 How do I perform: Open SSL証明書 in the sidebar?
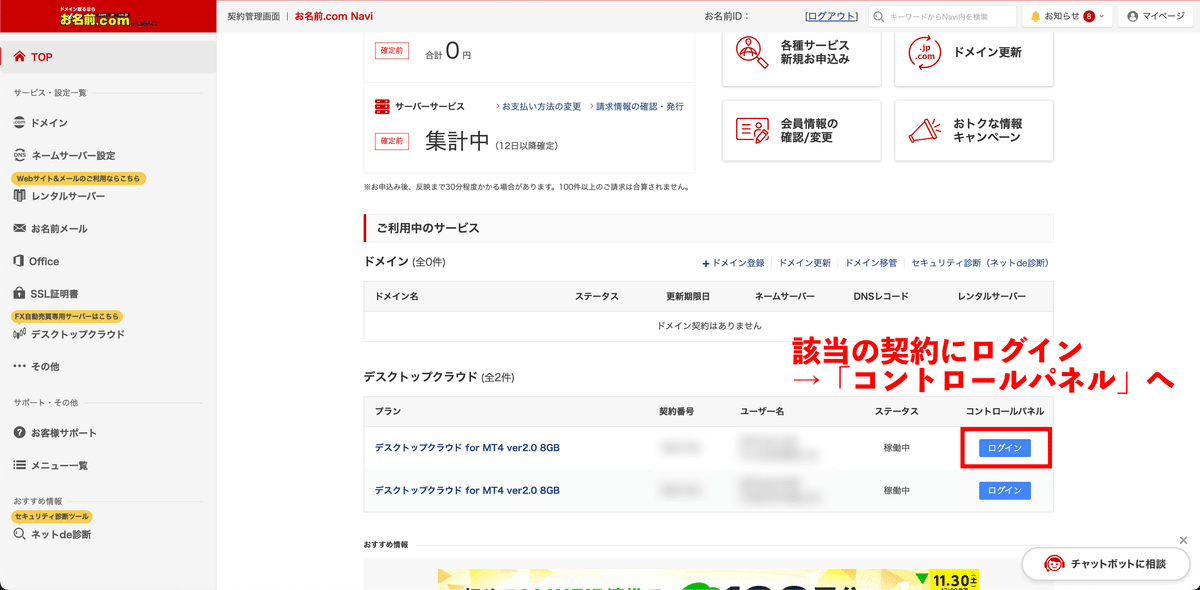[46, 293]
